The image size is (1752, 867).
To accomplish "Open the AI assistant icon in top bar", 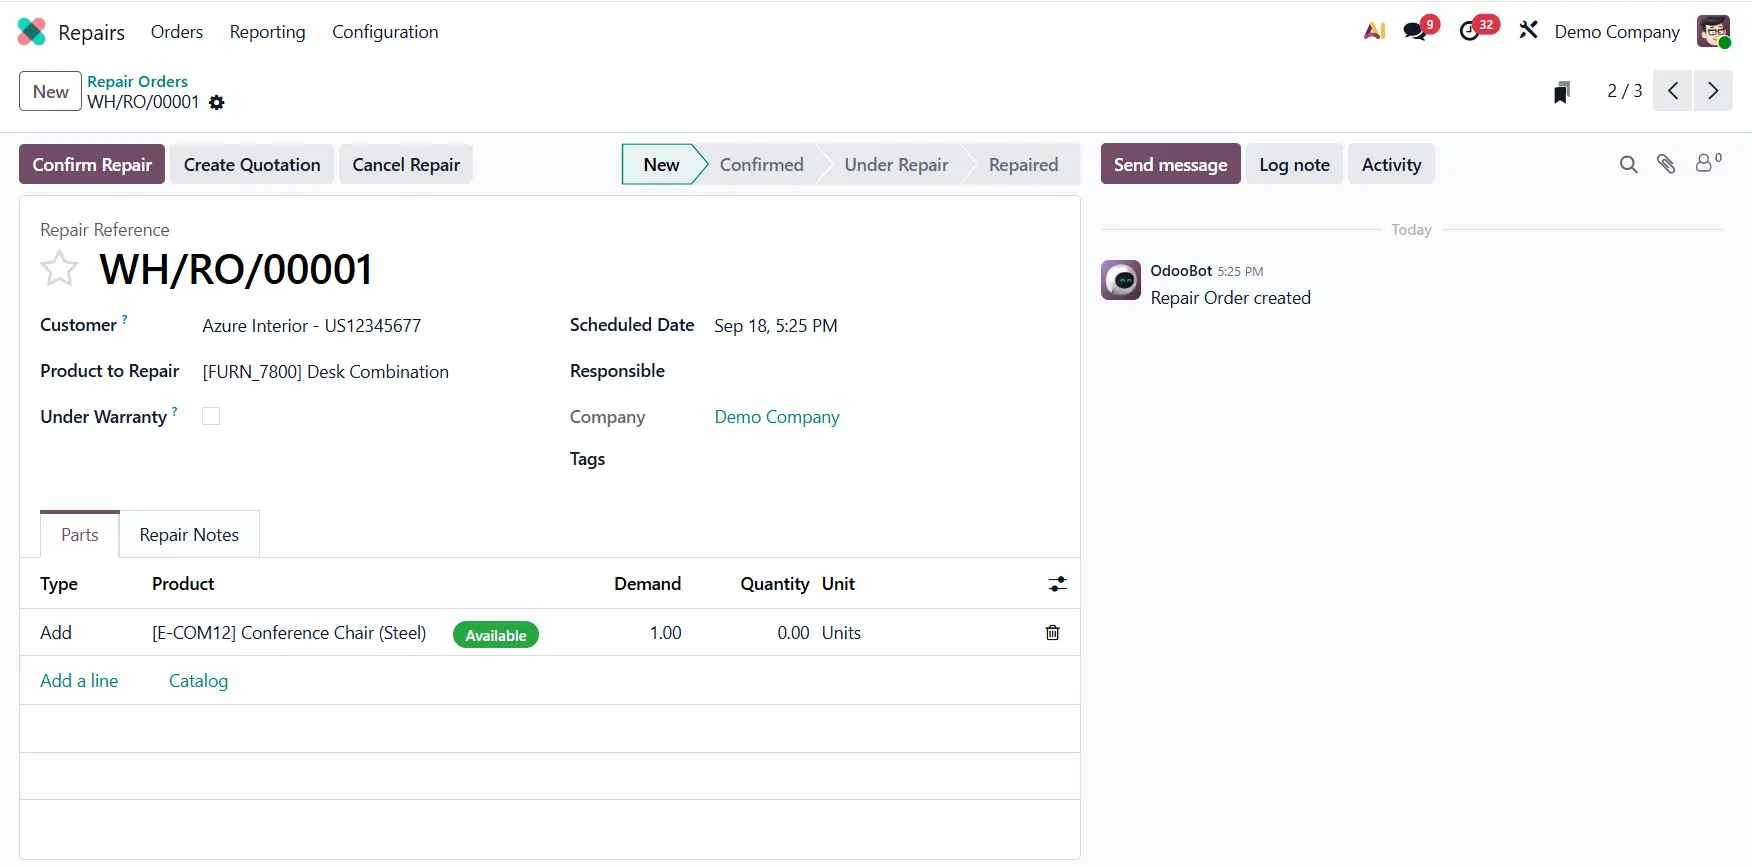I will tap(1374, 31).
